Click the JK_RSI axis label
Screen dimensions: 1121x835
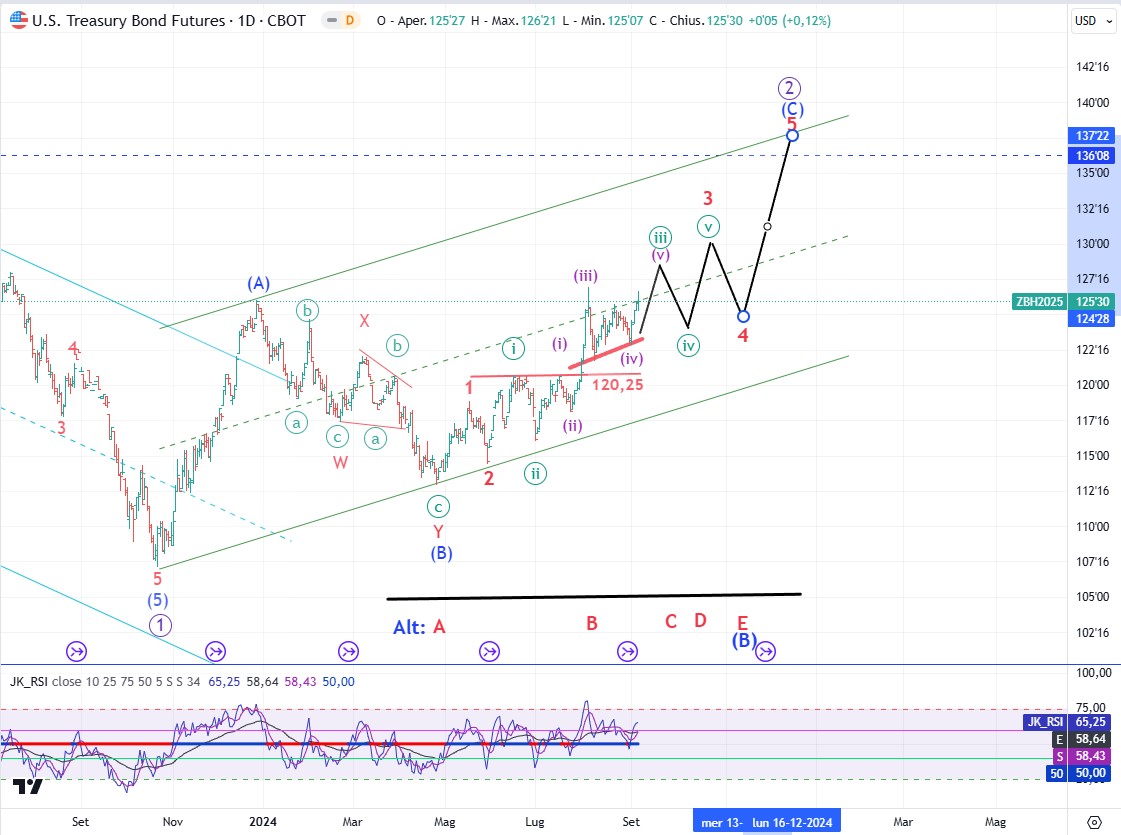click(1045, 722)
